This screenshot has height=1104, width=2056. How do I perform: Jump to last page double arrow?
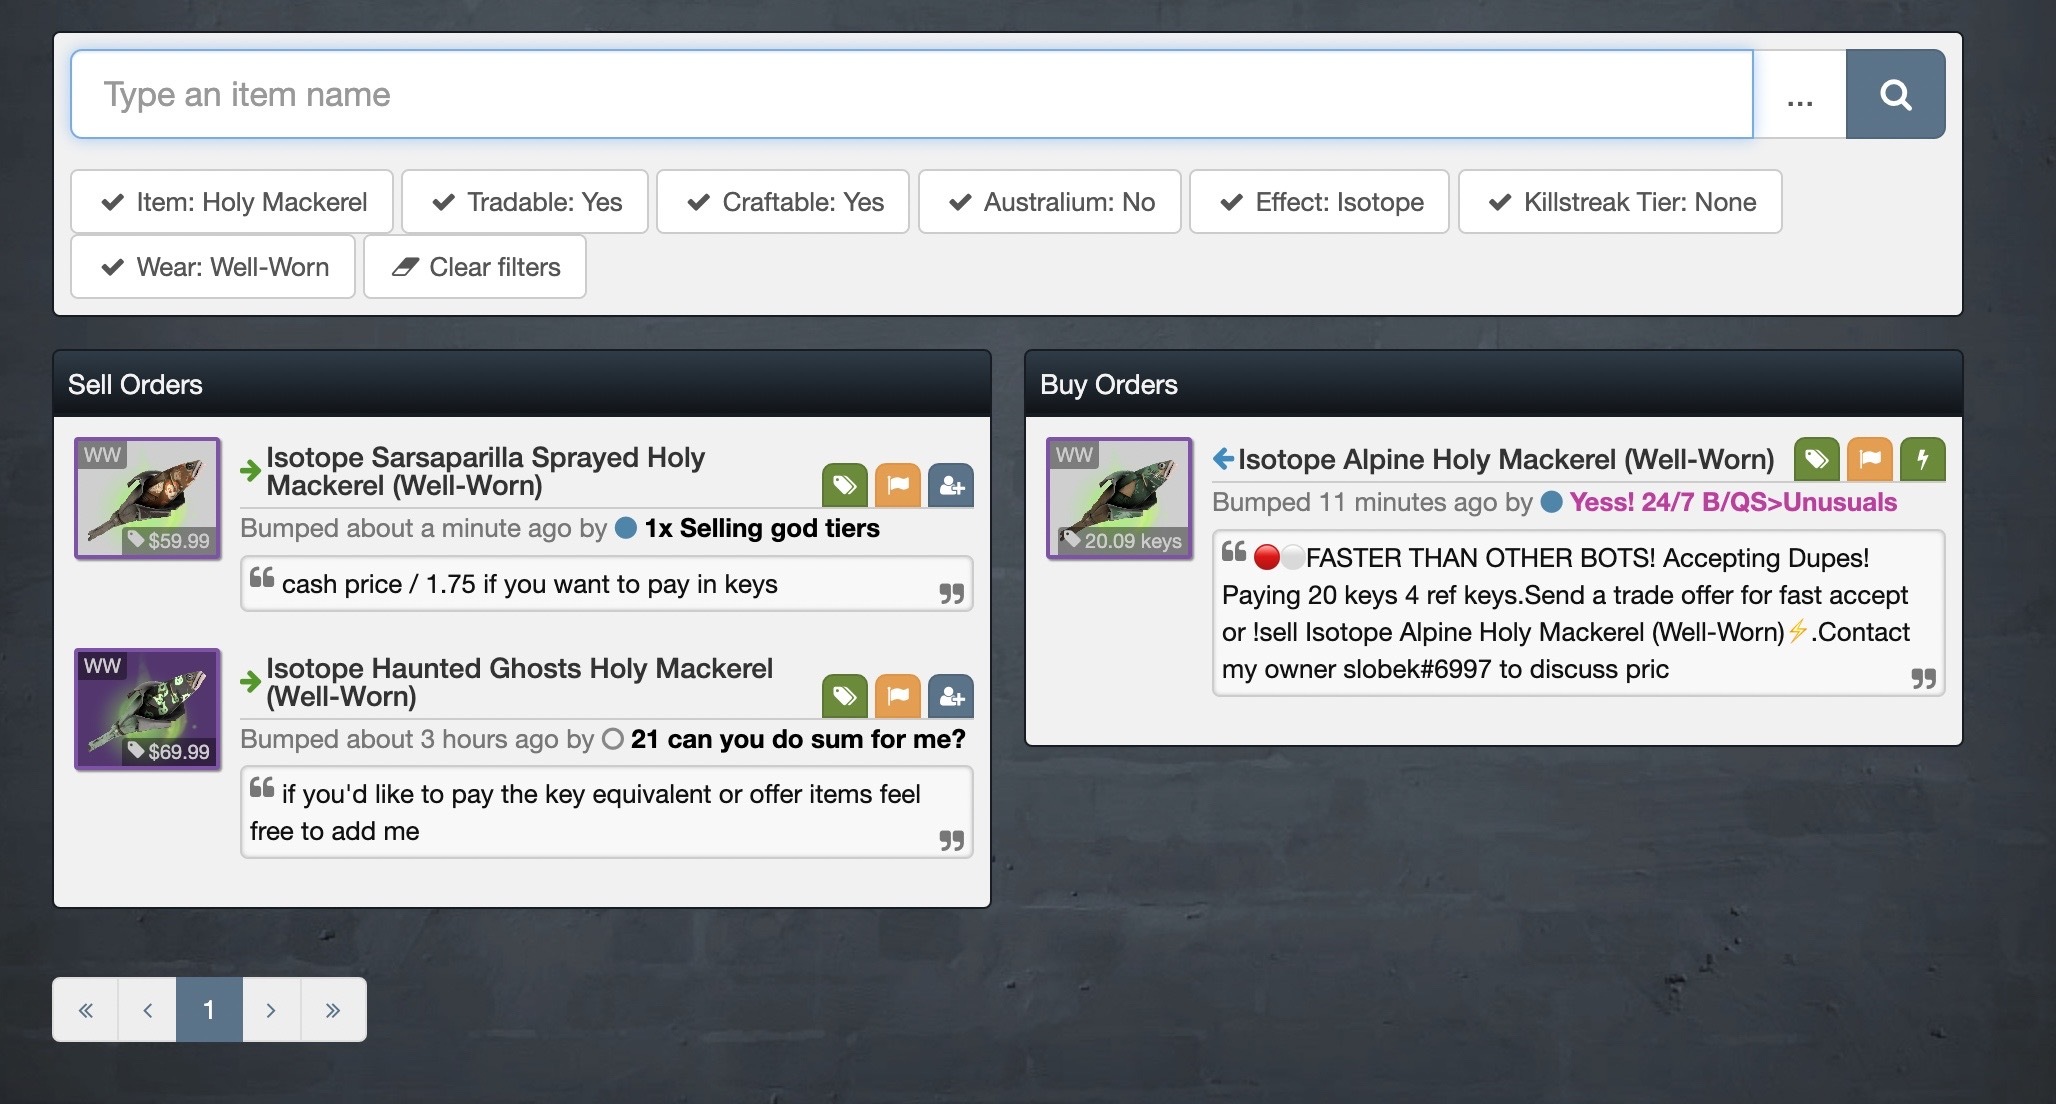click(x=333, y=1010)
